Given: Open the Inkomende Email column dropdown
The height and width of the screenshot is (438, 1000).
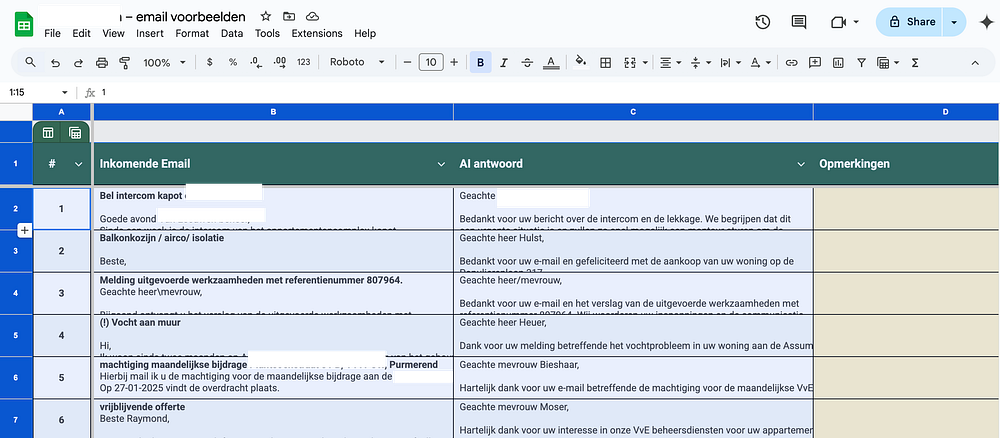Looking at the screenshot, I should (x=441, y=164).
